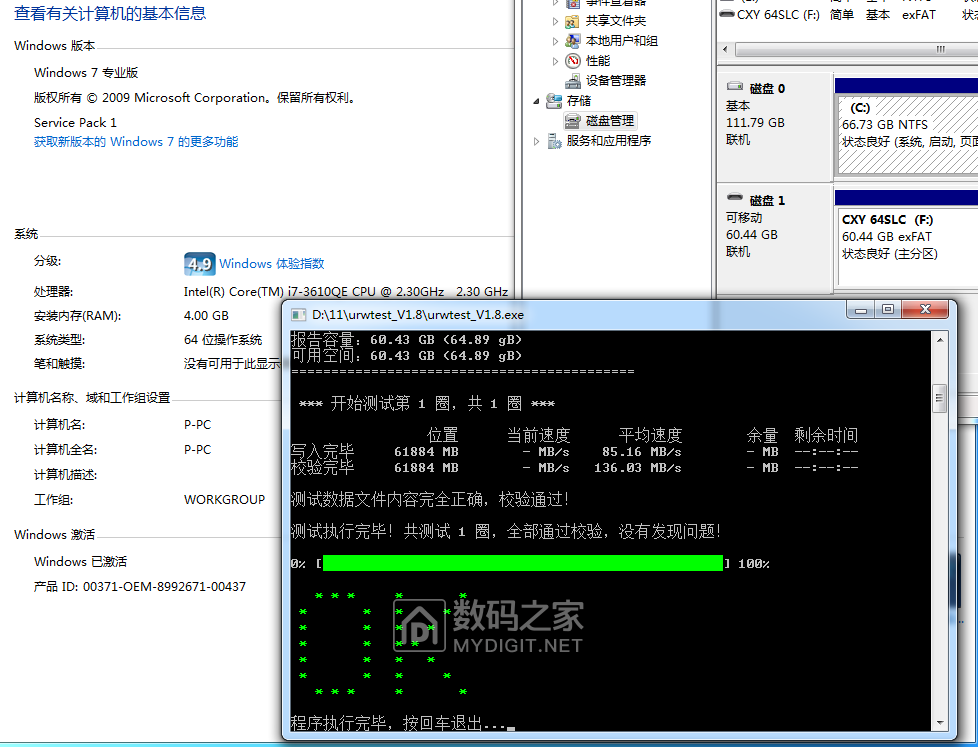Screen dimensions: 978x747
Task: Open the link for more Windows 7 features
Action: point(136,142)
